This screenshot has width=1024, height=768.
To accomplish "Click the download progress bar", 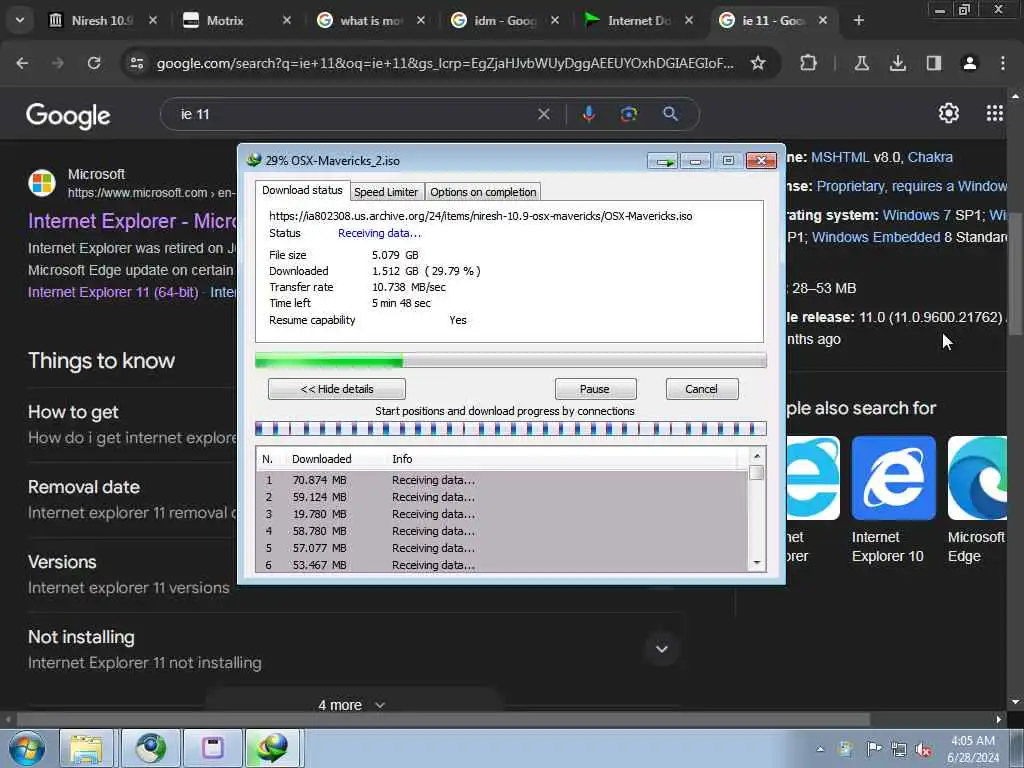I will [x=510, y=360].
